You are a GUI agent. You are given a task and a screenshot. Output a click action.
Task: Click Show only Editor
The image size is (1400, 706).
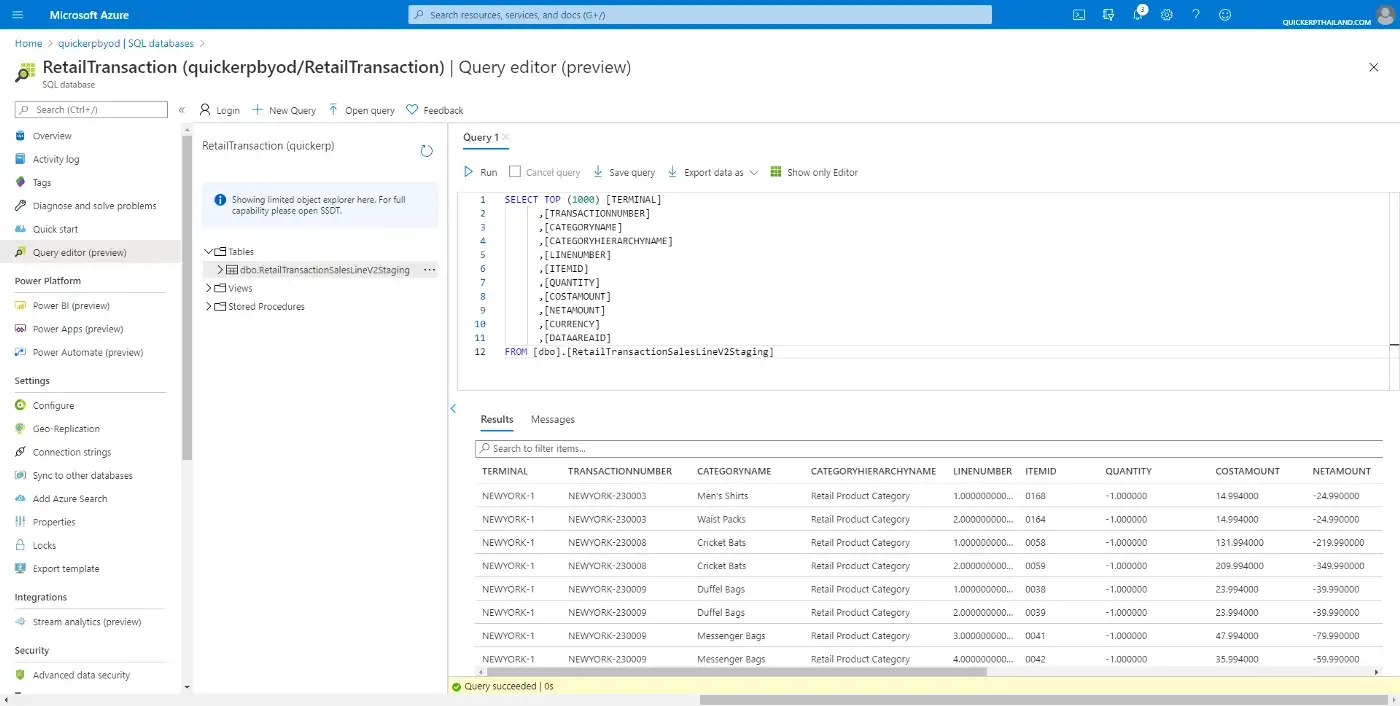coord(814,173)
